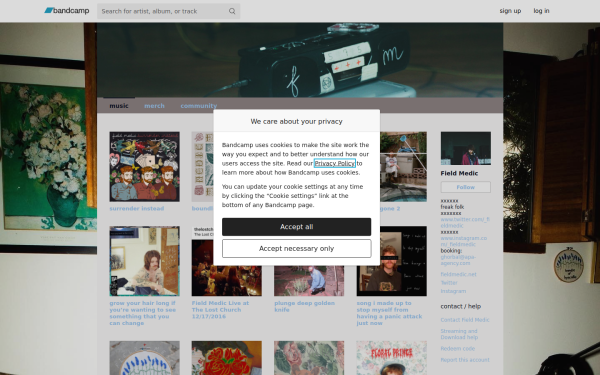Click the booking email address link
Image resolution: width=600 pixels, height=375 pixels.
[x=458, y=260]
